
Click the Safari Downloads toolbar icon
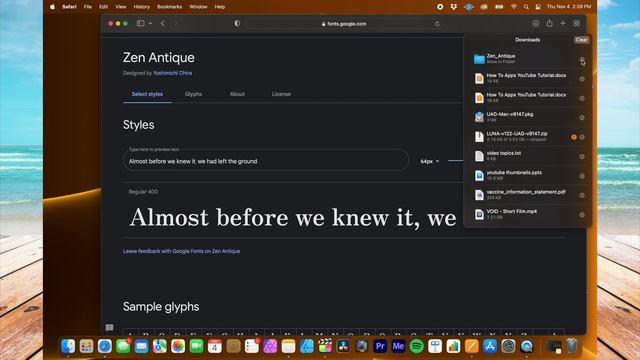click(x=536, y=24)
